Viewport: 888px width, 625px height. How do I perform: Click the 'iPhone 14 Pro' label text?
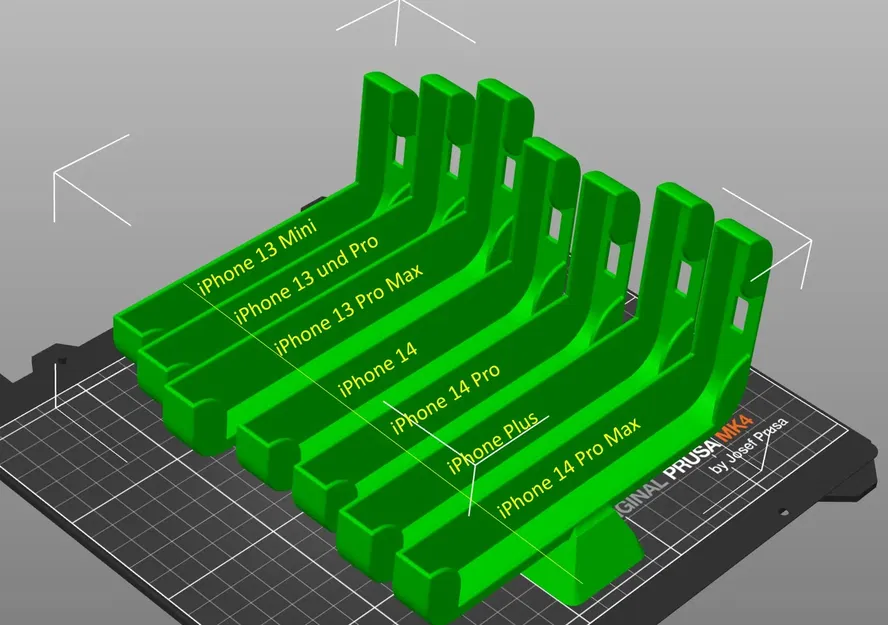click(445, 399)
